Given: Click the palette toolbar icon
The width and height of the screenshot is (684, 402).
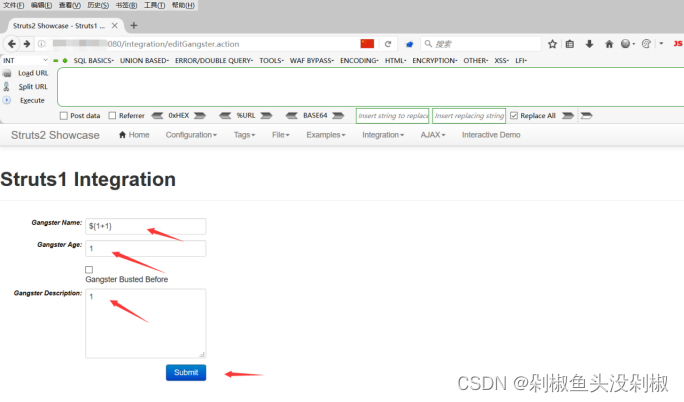Looking at the screenshot, I should [646, 44].
